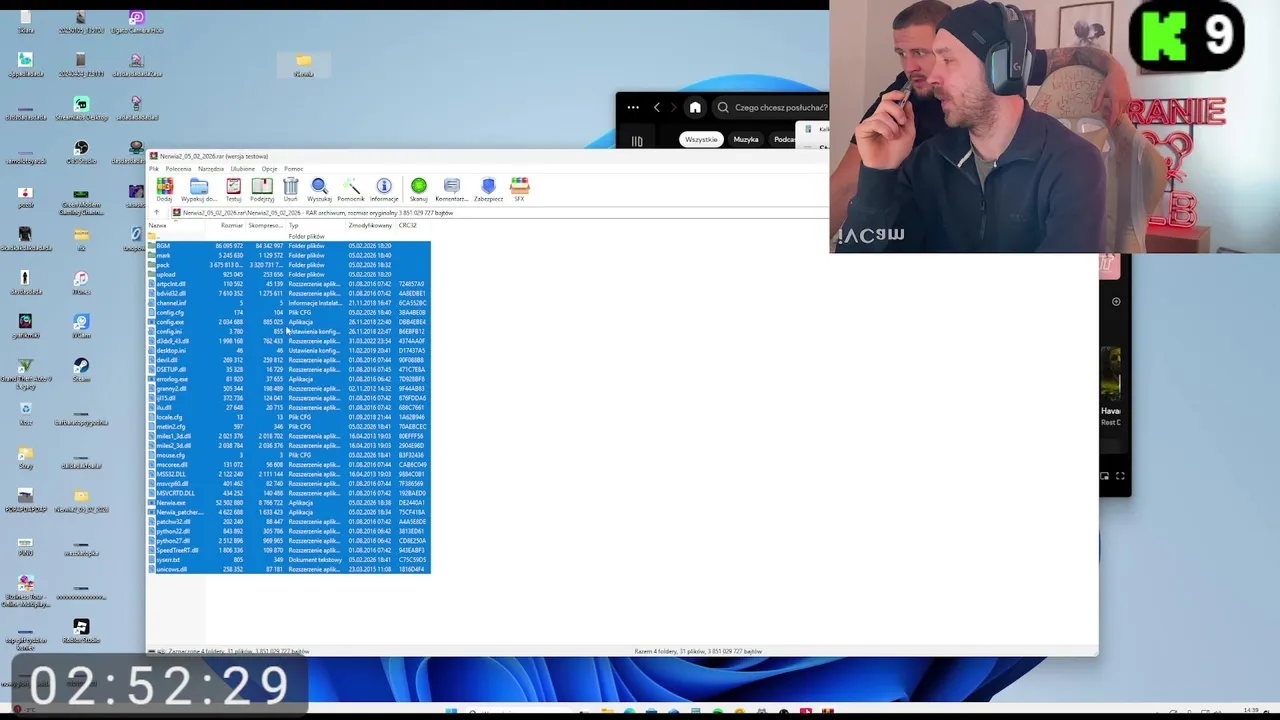Select the metin2.cfg file row
Screen dimensions: 1280x720
(289, 427)
